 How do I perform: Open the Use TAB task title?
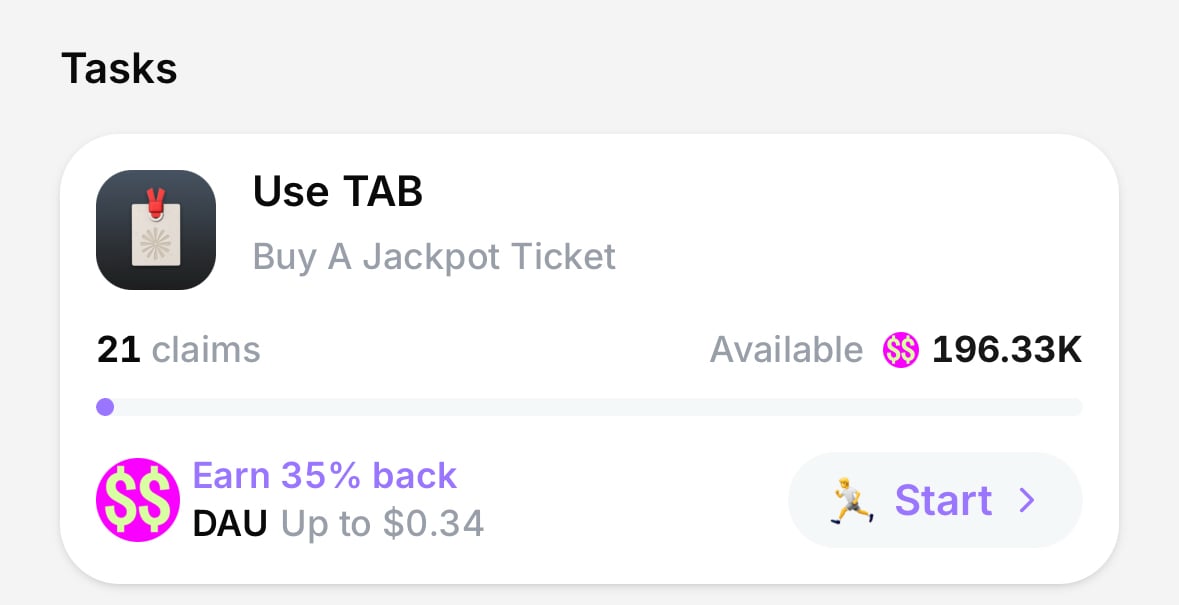point(338,192)
